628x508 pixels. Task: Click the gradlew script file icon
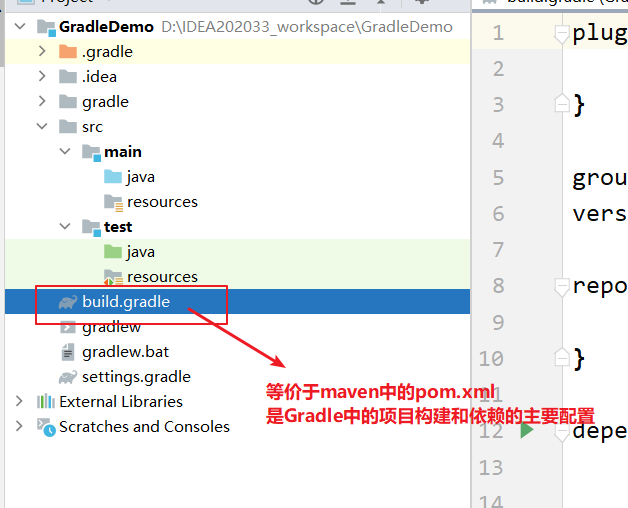(x=68, y=327)
